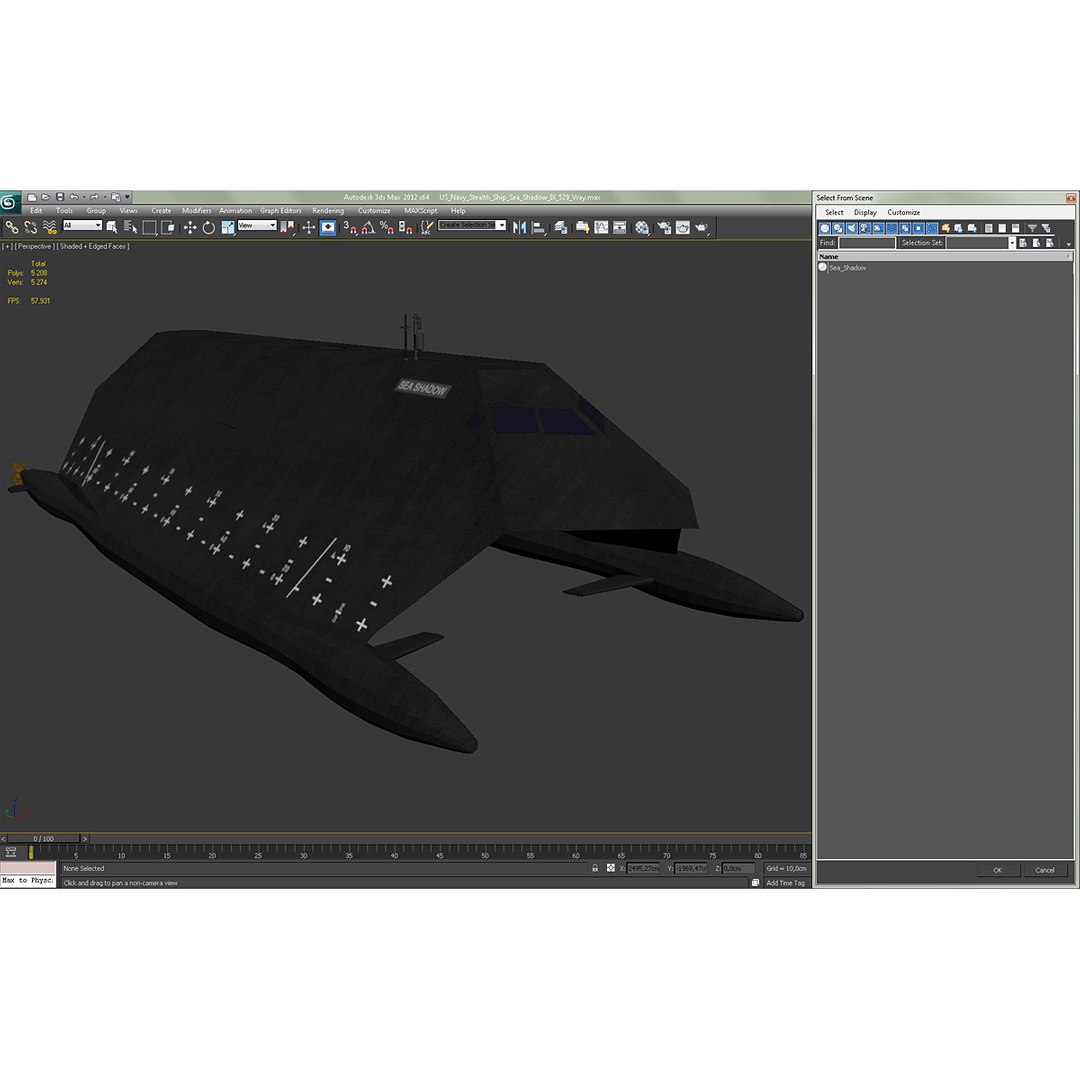
Task: Activate the Select Object tool
Action: pos(112,227)
